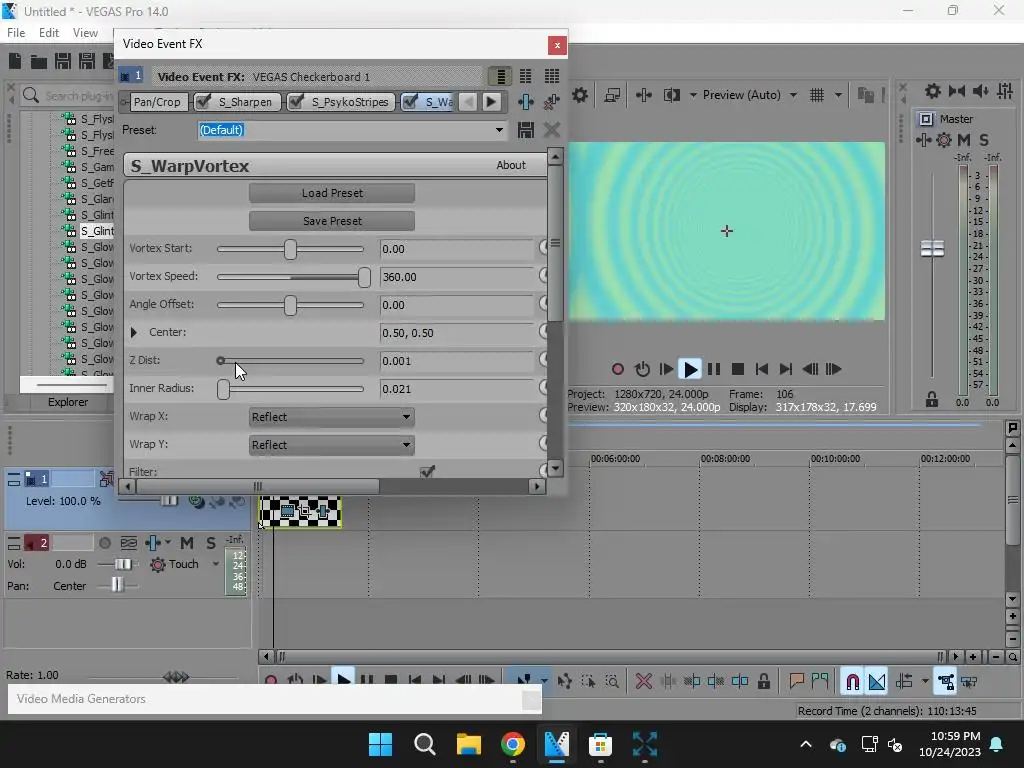Open the View menu
Image resolution: width=1024 pixels, height=768 pixels.
tap(85, 33)
